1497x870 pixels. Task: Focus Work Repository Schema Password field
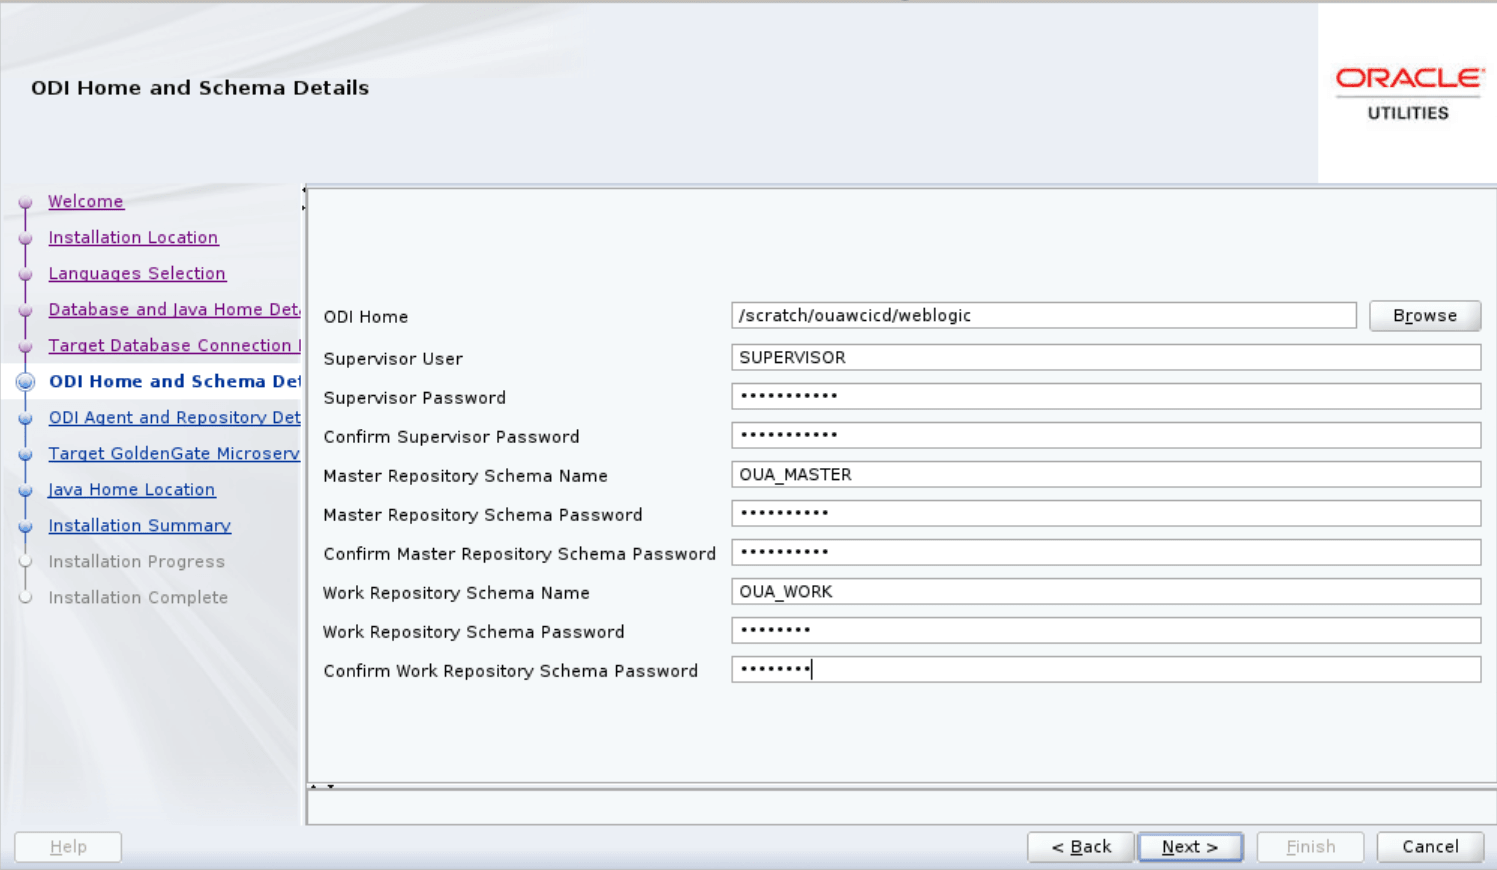click(x=1106, y=630)
